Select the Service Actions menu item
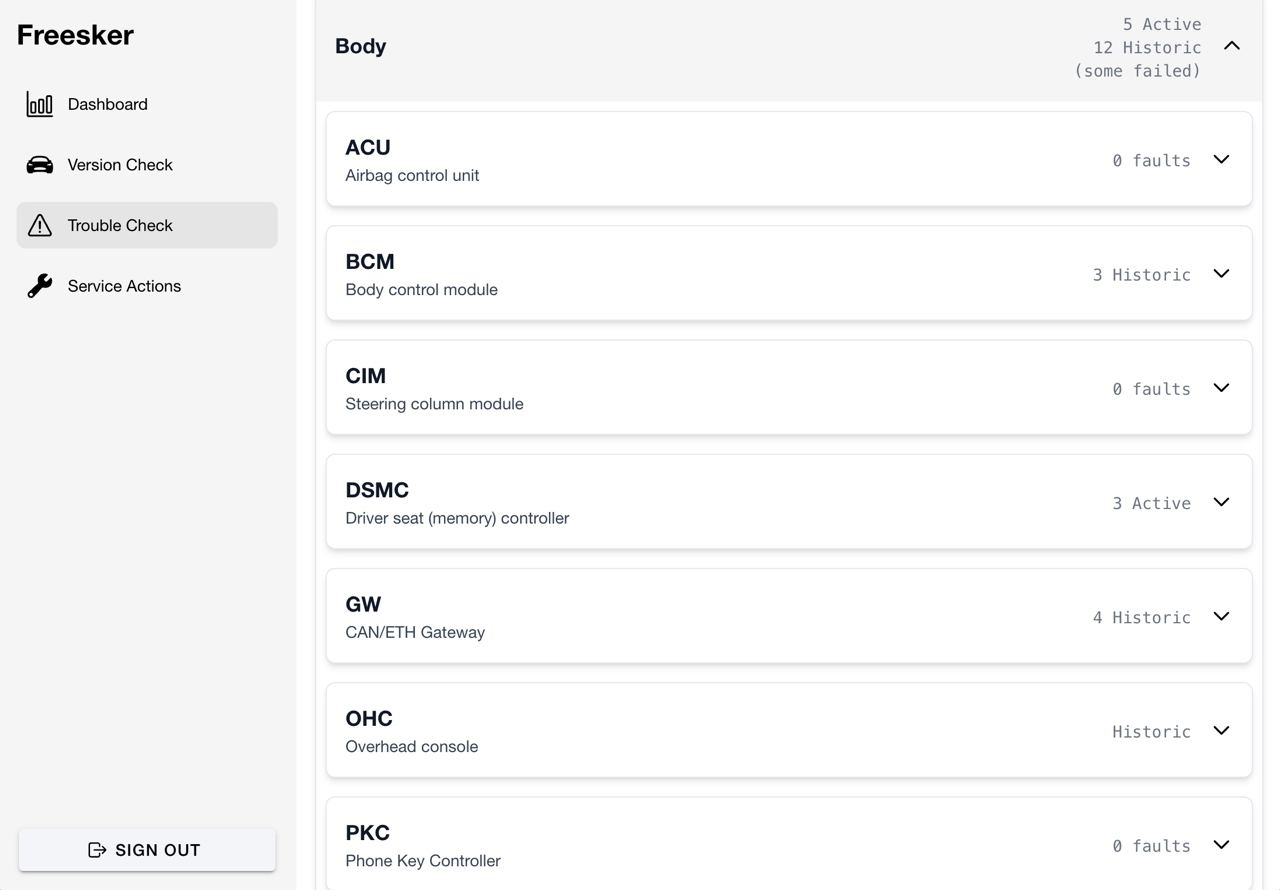This screenshot has height=890, width=1280. pyautogui.click(x=124, y=286)
